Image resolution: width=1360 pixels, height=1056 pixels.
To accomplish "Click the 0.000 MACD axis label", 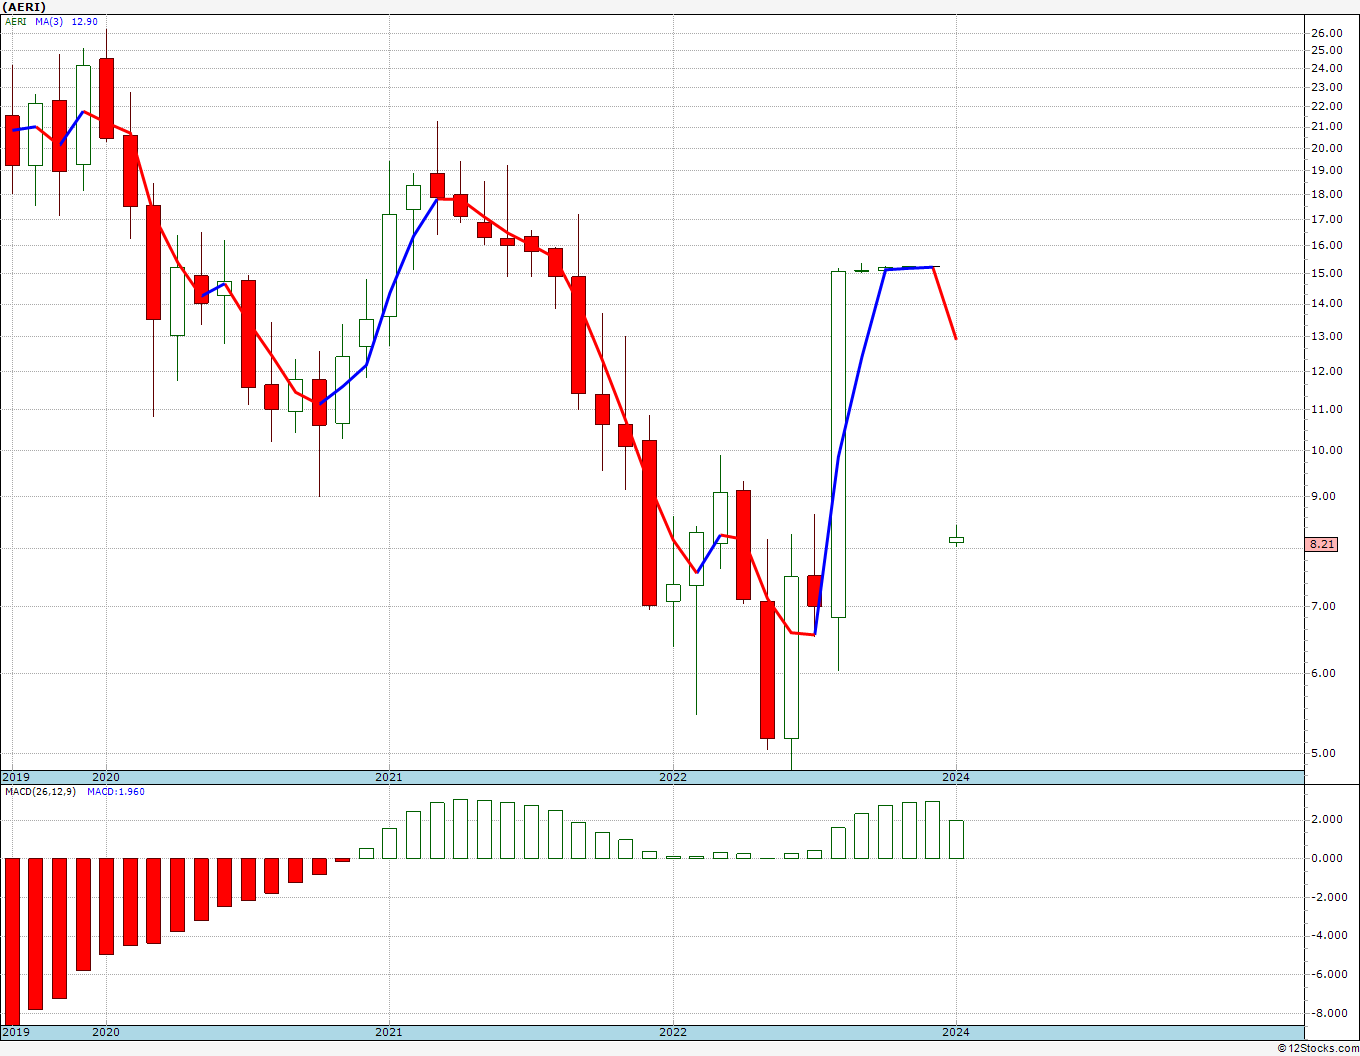I will click(x=1328, y=858).
